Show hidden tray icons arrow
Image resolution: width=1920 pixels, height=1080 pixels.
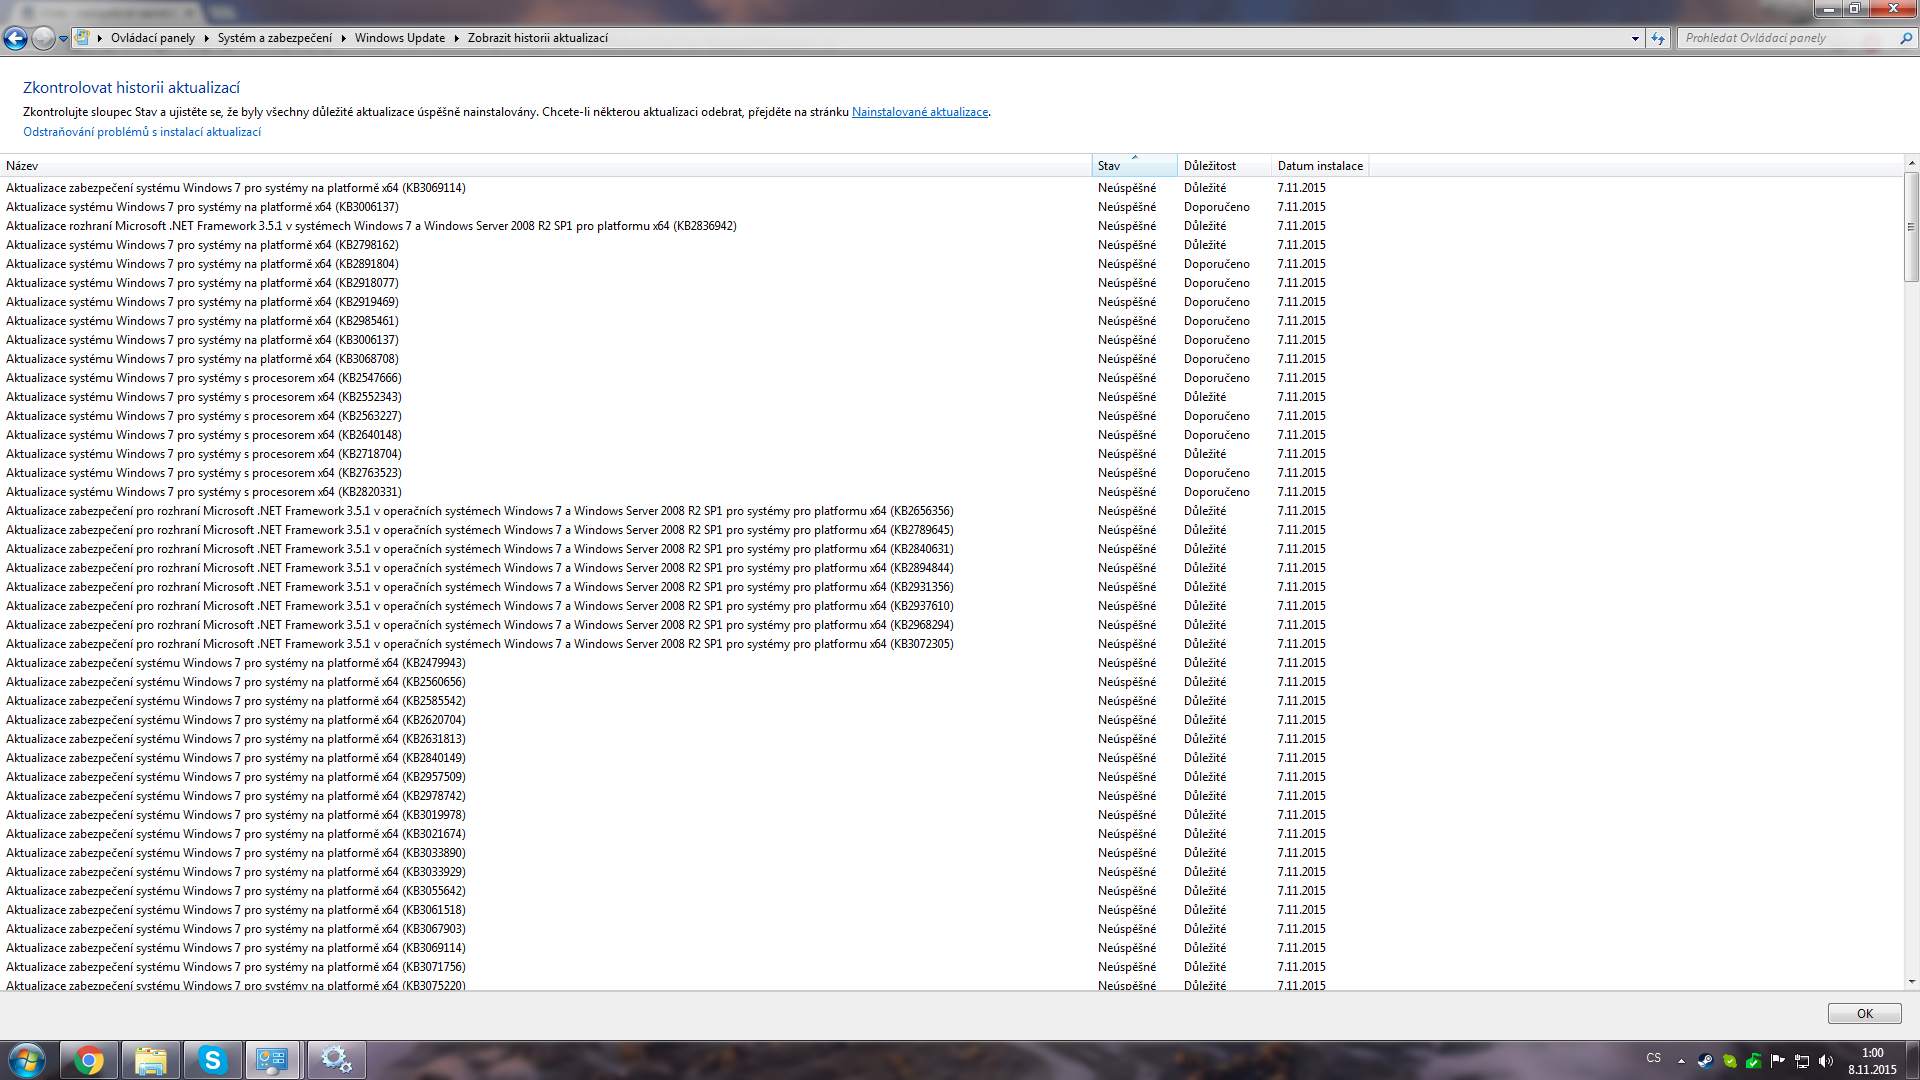click(1681, 1060)
